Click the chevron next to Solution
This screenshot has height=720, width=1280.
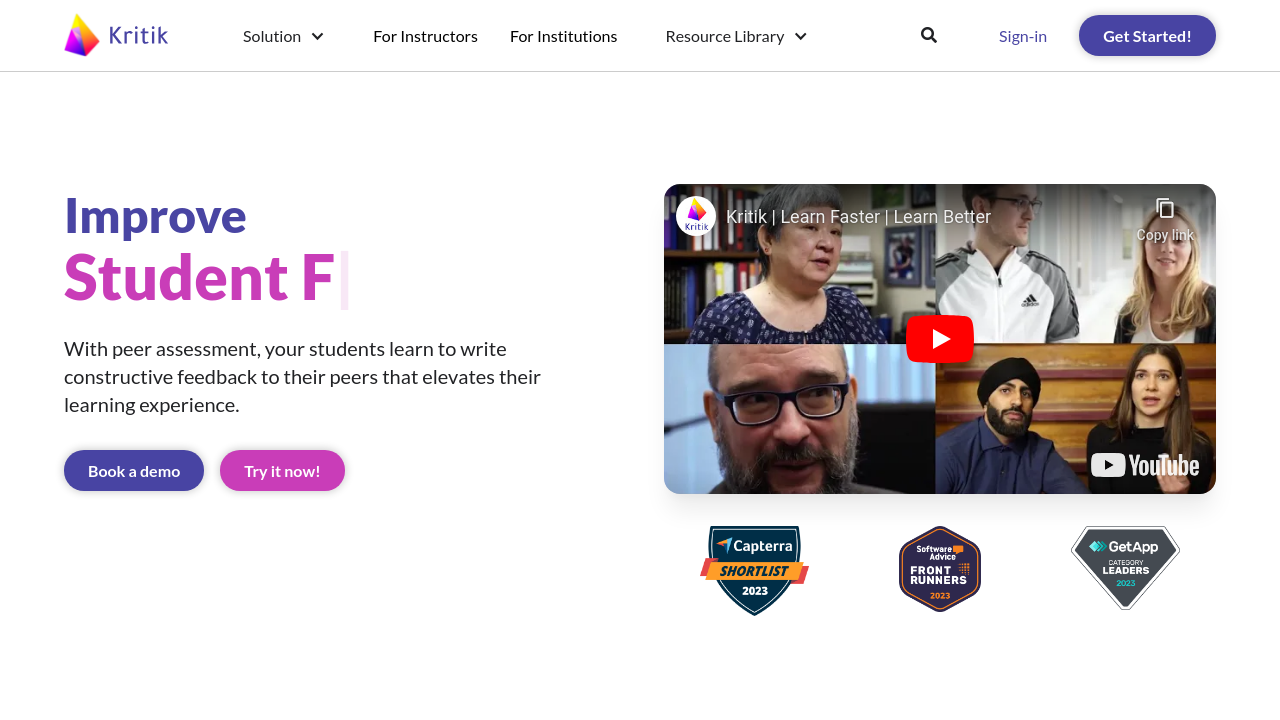pyautogui.click(x=318, y=36)
